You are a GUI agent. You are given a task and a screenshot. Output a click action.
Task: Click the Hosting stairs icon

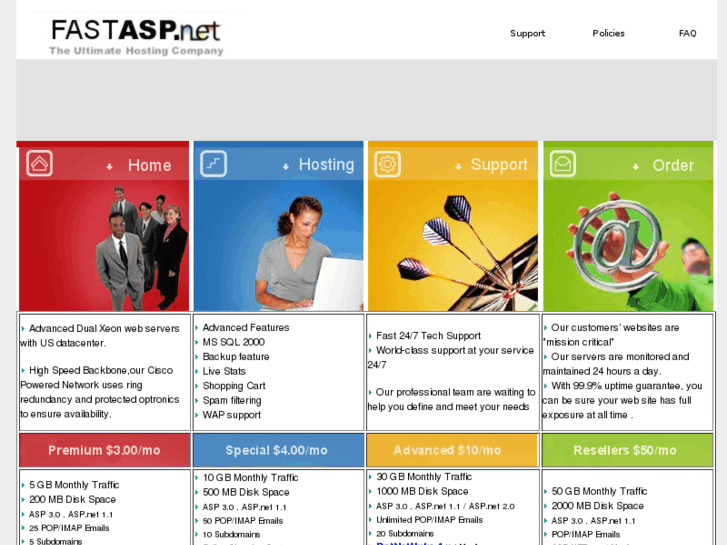tap(213, 163)
